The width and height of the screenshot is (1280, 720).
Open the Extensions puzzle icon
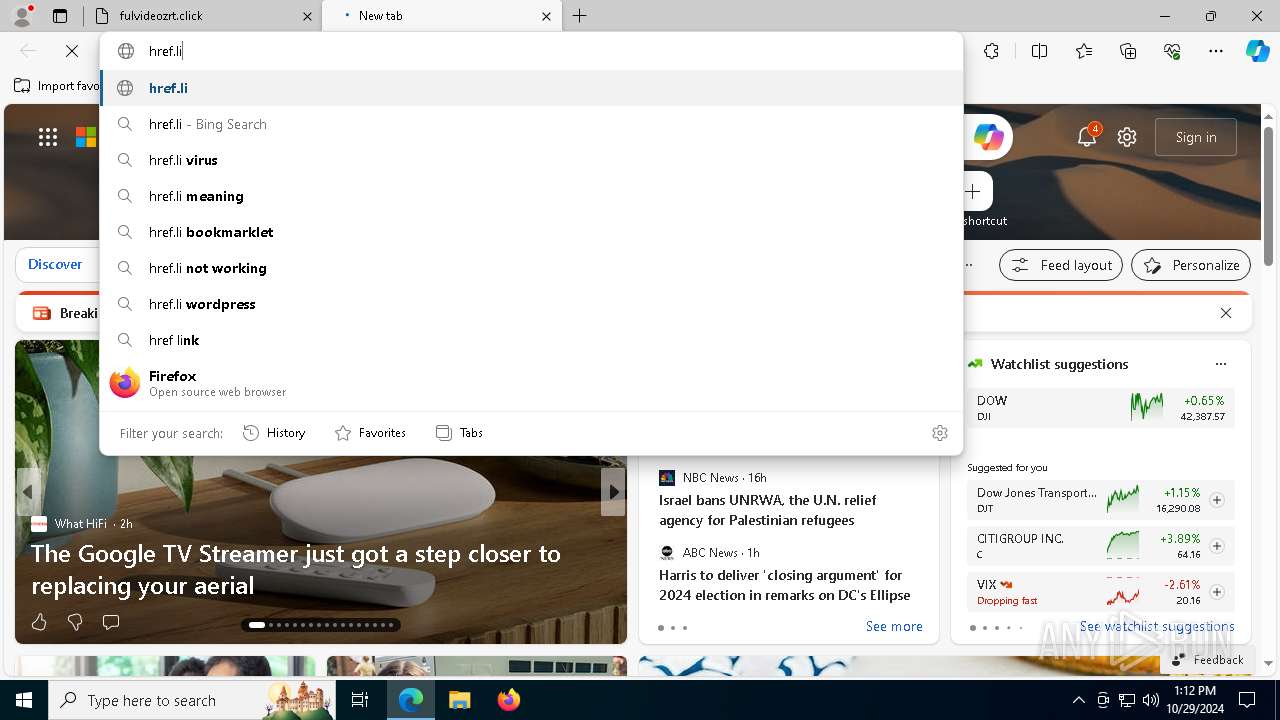[x=991, y=51]
